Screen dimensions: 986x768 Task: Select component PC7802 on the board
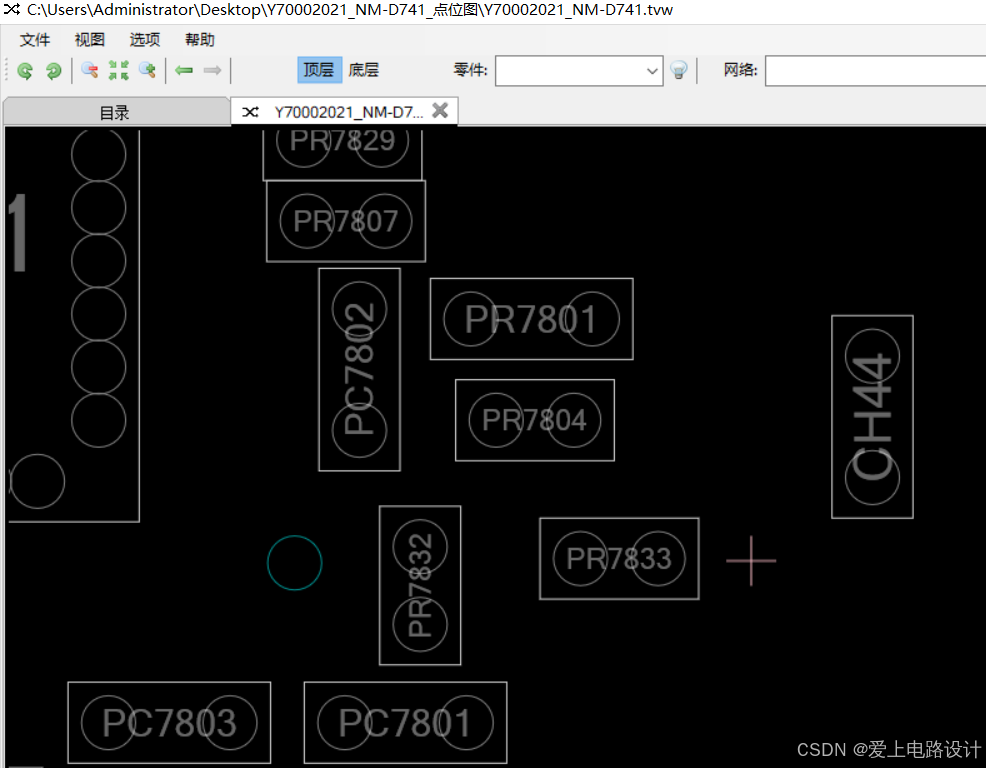tap(360, 369)
